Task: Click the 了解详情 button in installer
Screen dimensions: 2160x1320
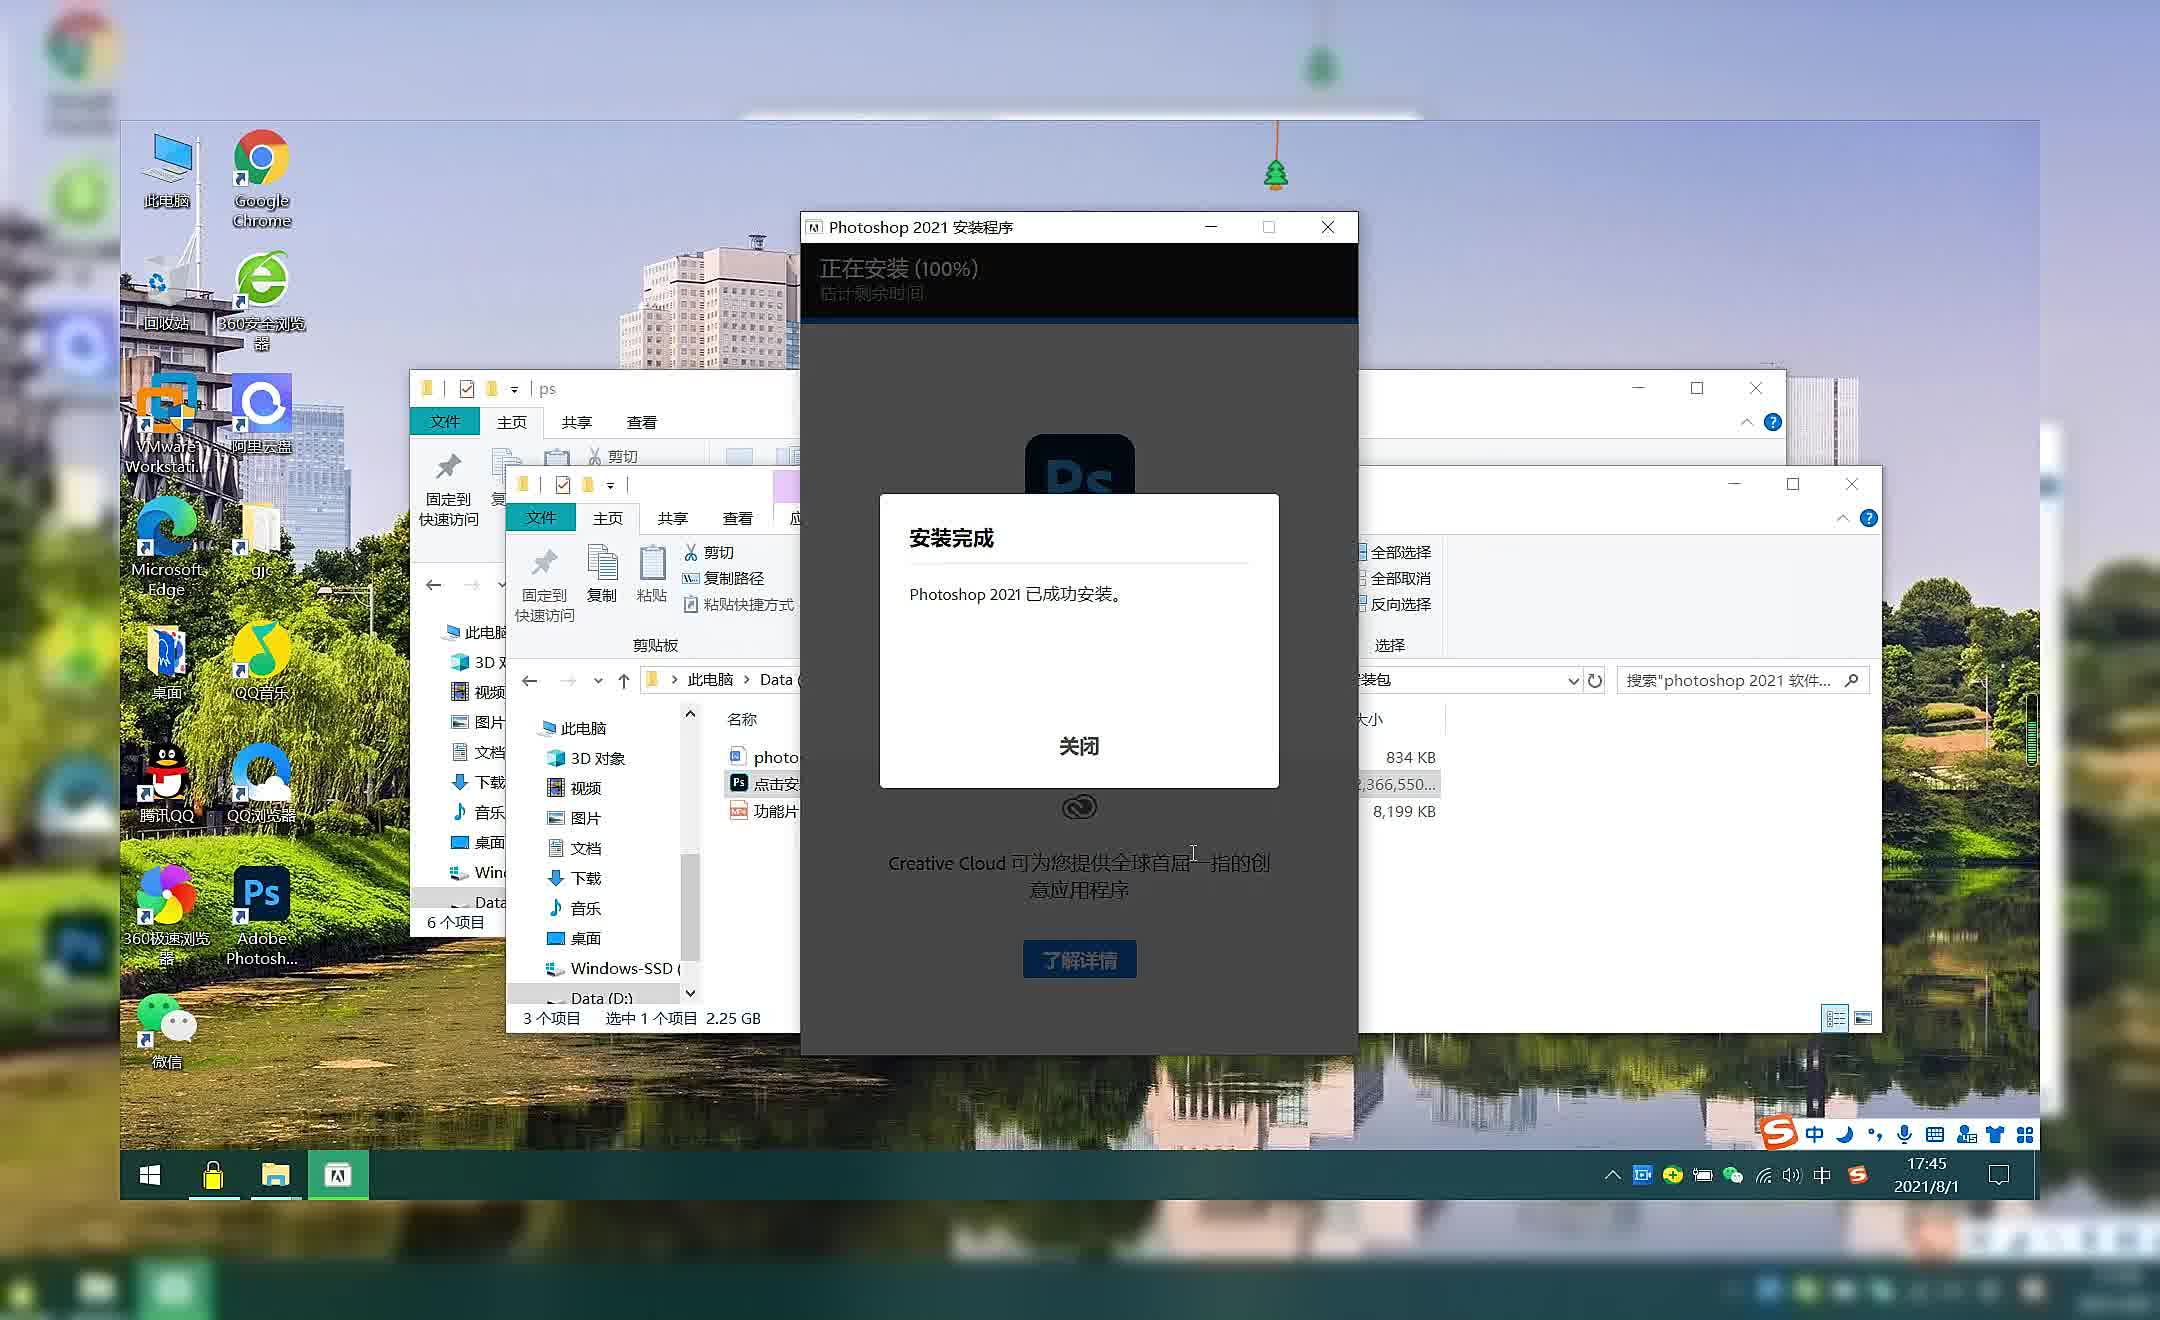Action: coord(1079,960)
